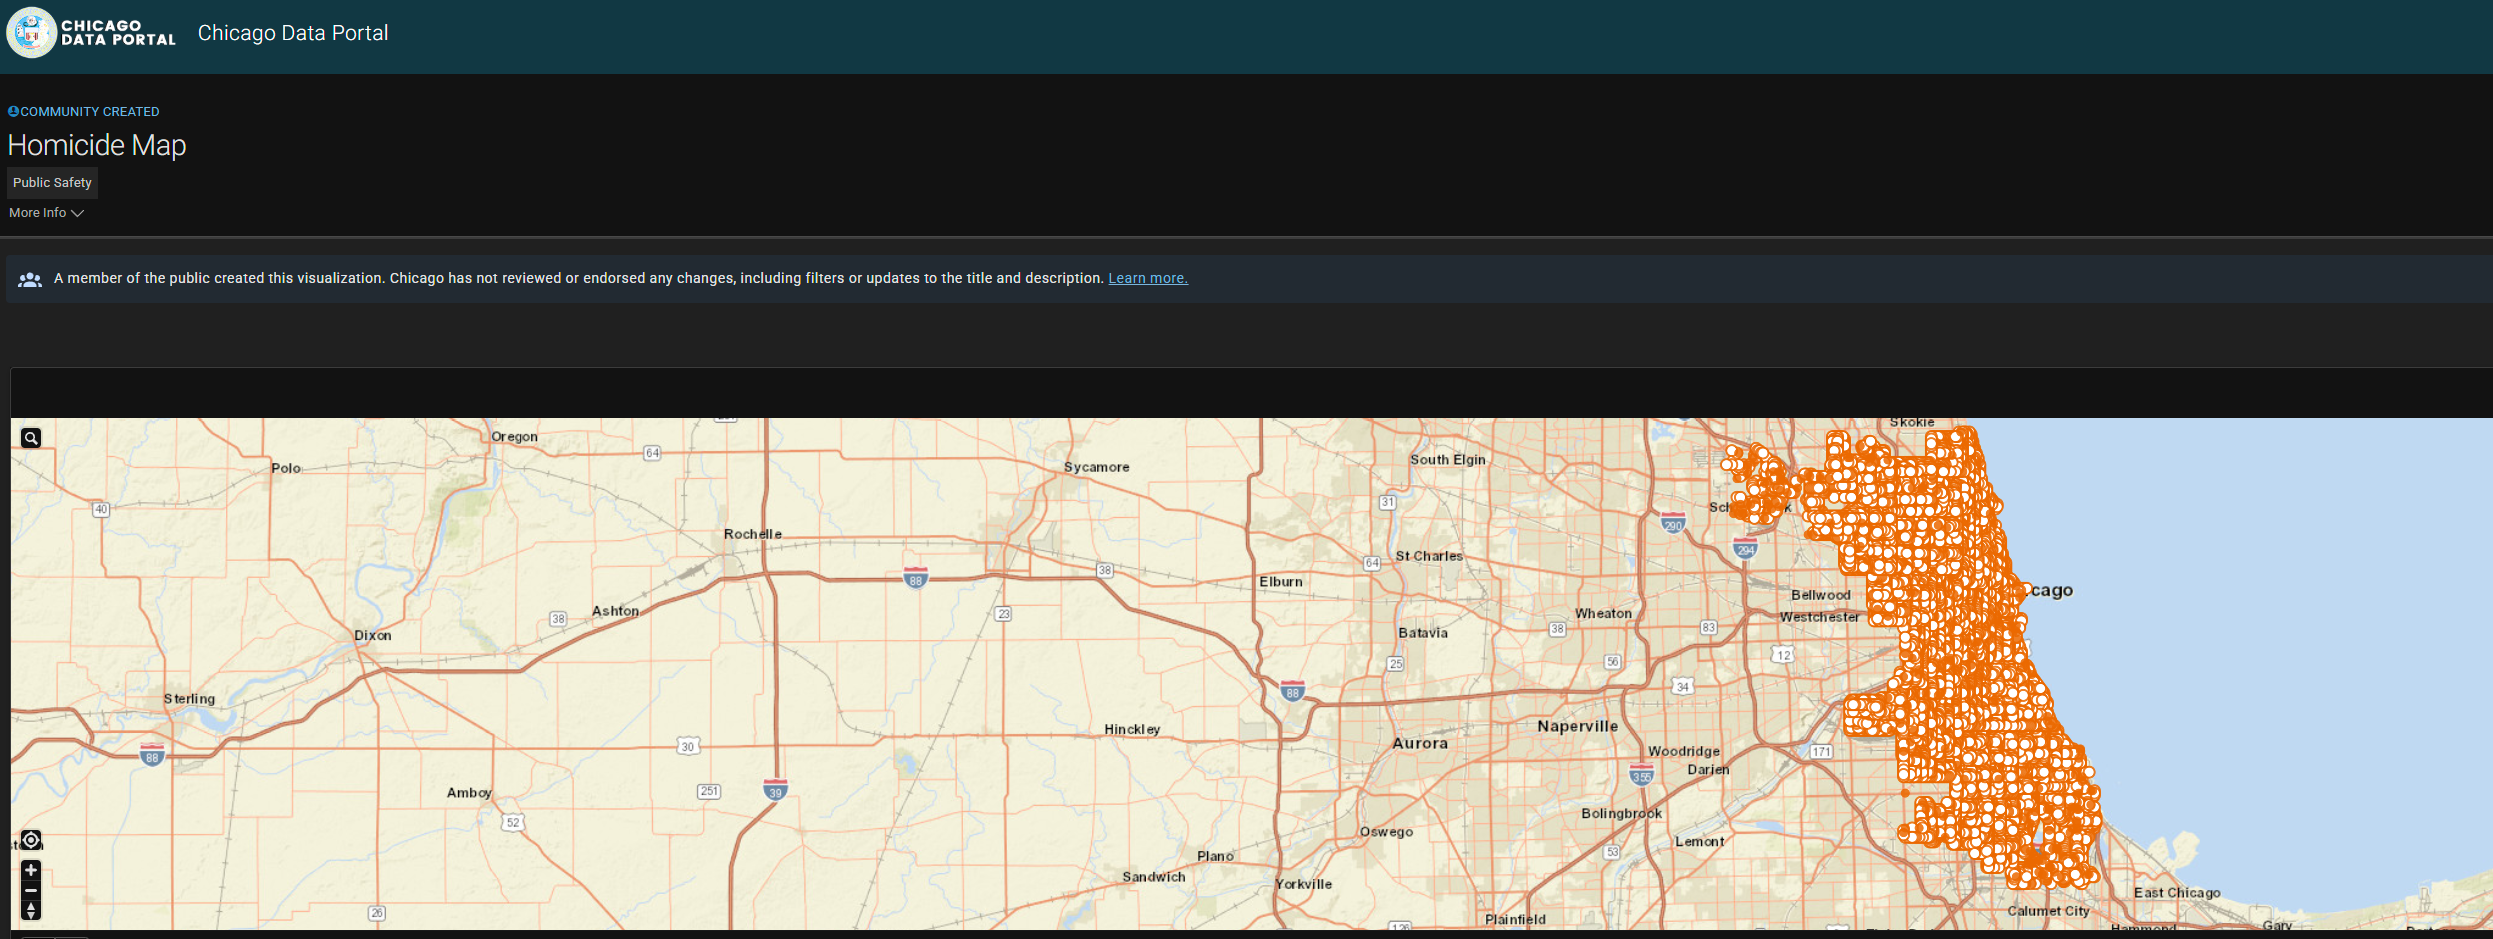Go to Chicago Data Portal home title
The width and height of the screenshot is (2493, 939).
293,33
